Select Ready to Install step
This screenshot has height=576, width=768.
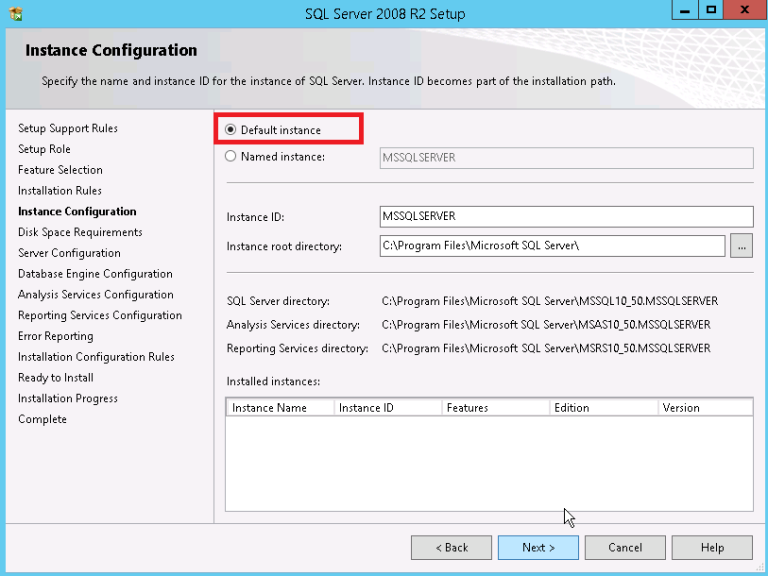coord(56,378)
